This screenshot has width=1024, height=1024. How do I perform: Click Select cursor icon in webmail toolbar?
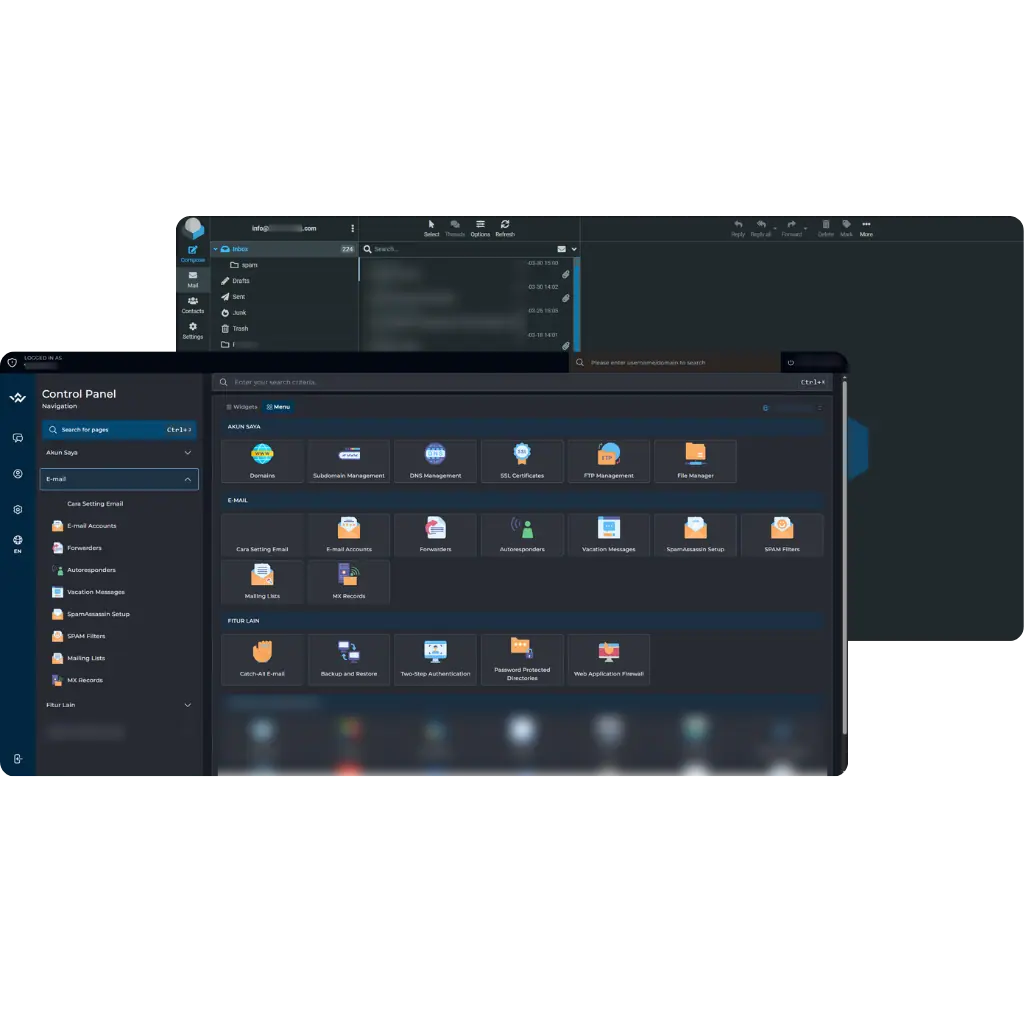click(x=432, y=228)
